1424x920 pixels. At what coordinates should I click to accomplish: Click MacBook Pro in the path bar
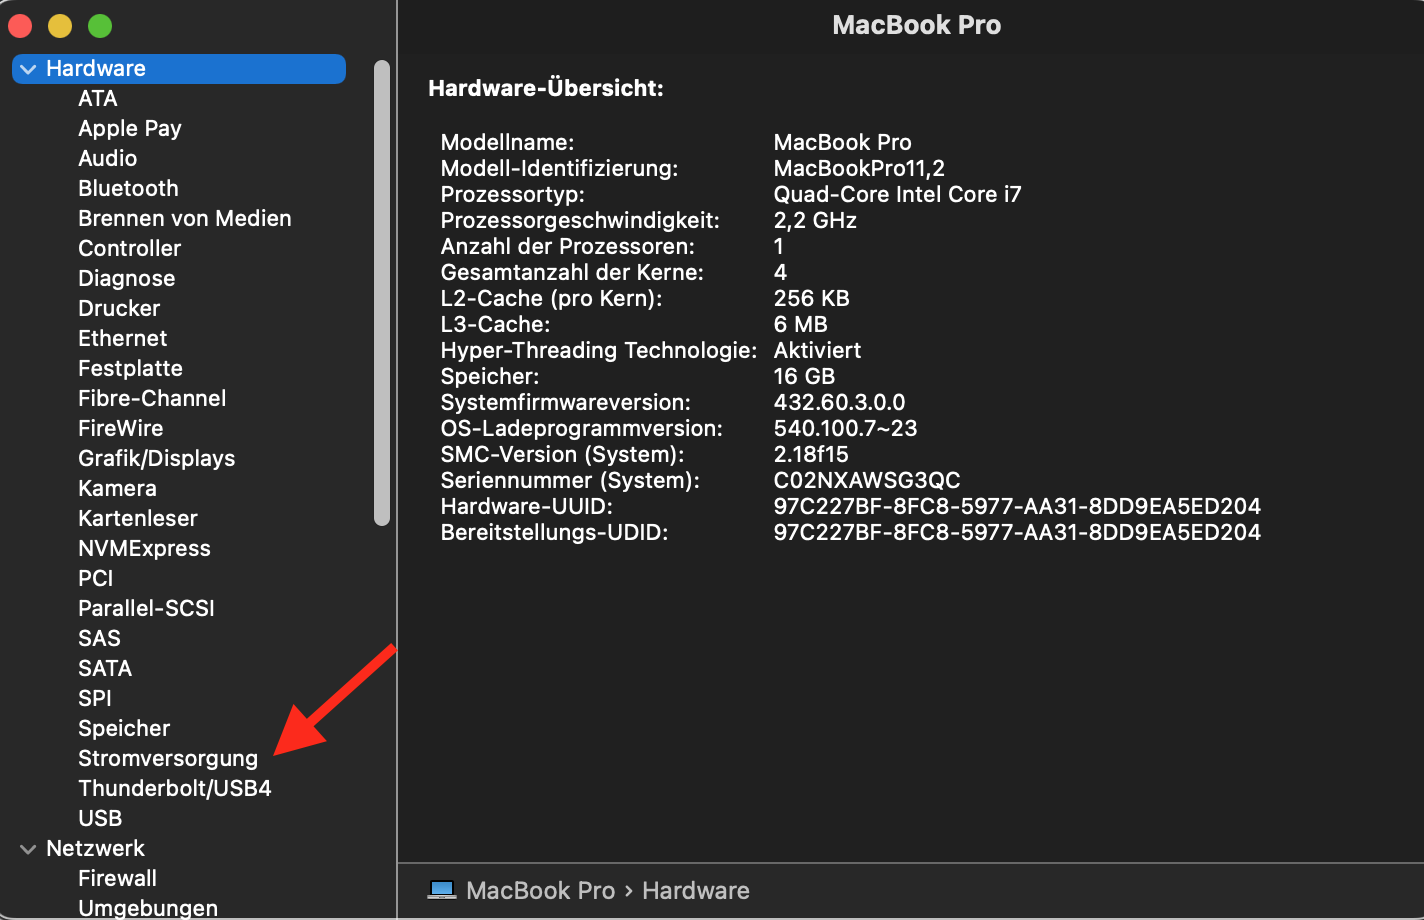point(540,890)
